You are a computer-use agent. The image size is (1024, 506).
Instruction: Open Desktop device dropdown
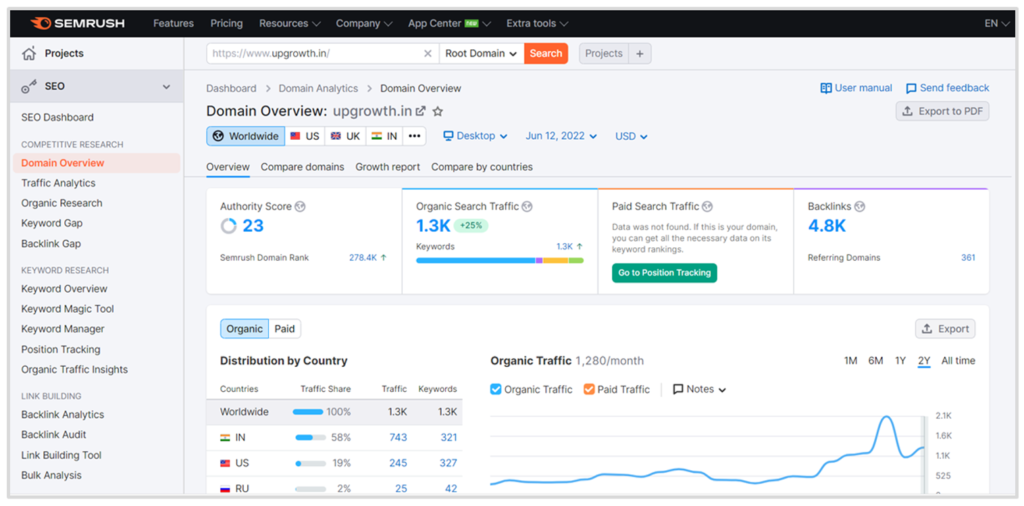[475, 136]
